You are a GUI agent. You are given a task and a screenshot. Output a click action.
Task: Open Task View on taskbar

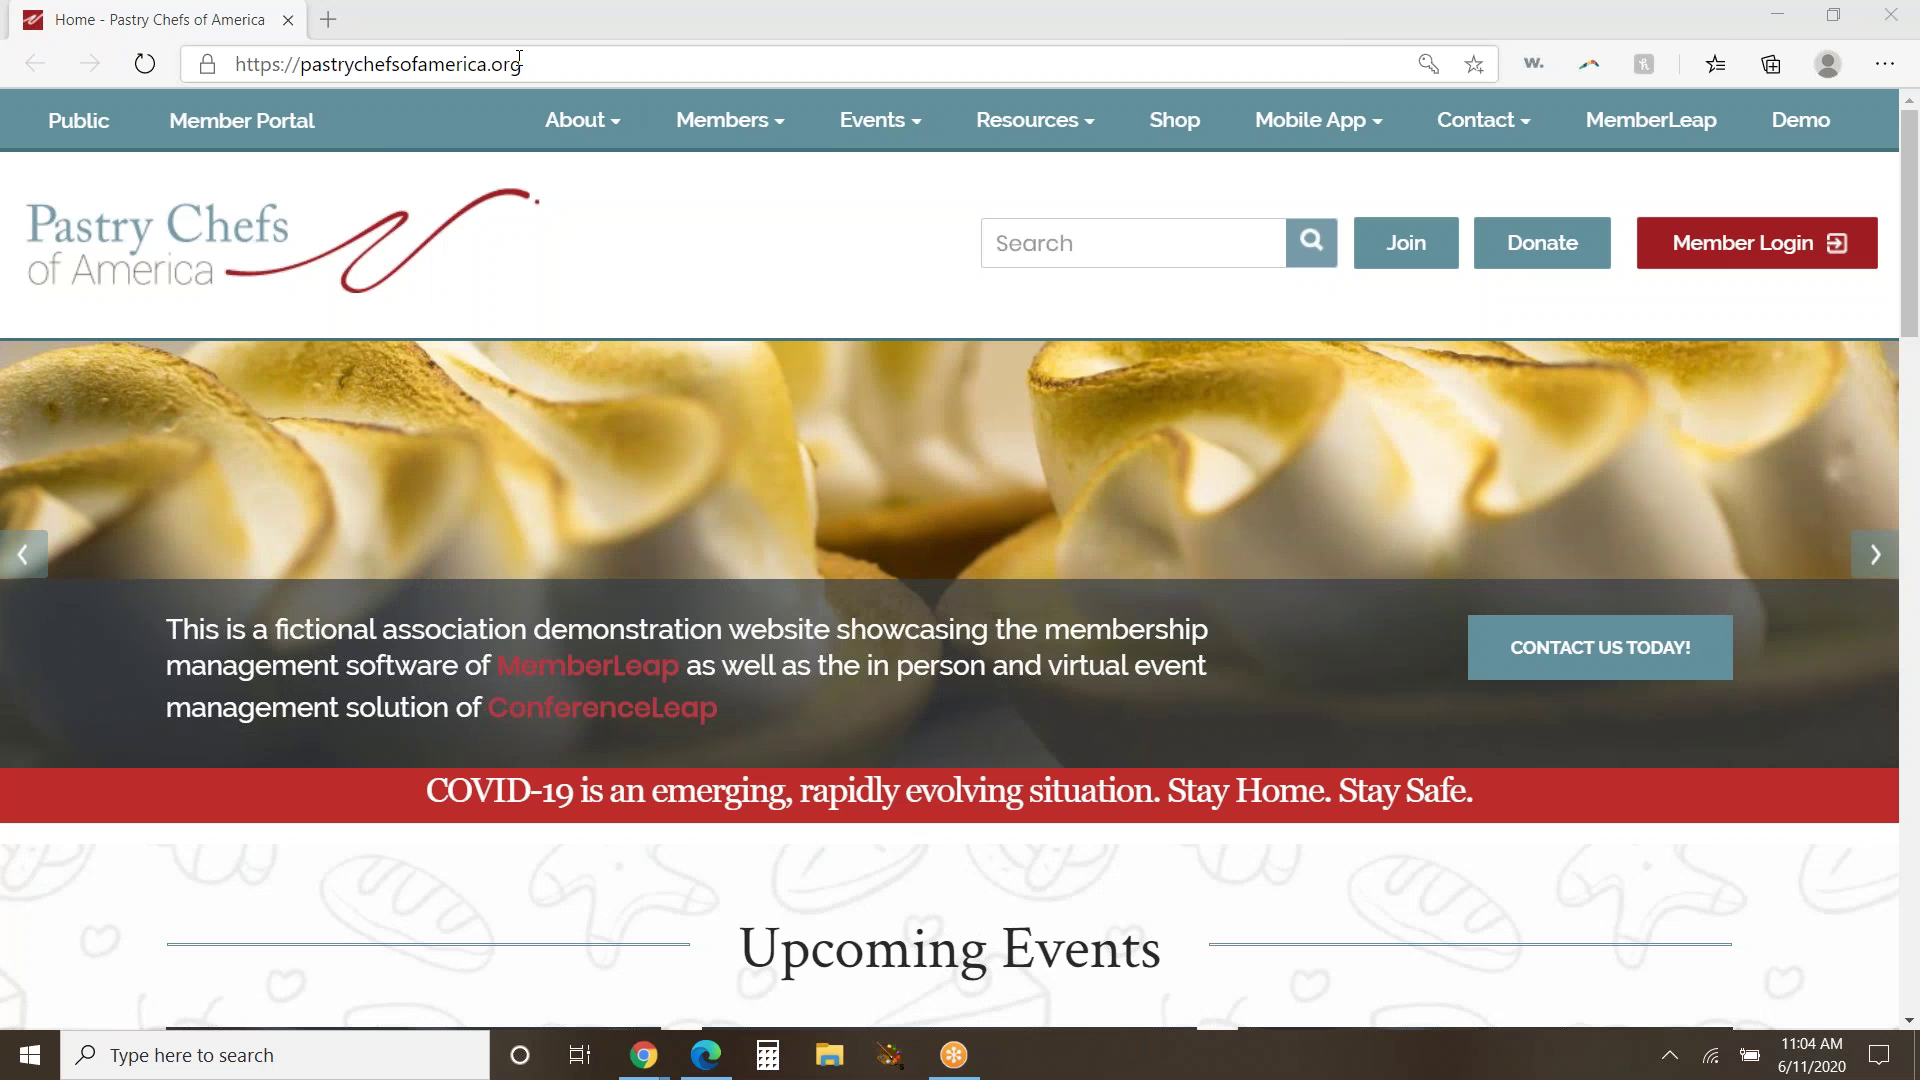(x=580, y=1055)
